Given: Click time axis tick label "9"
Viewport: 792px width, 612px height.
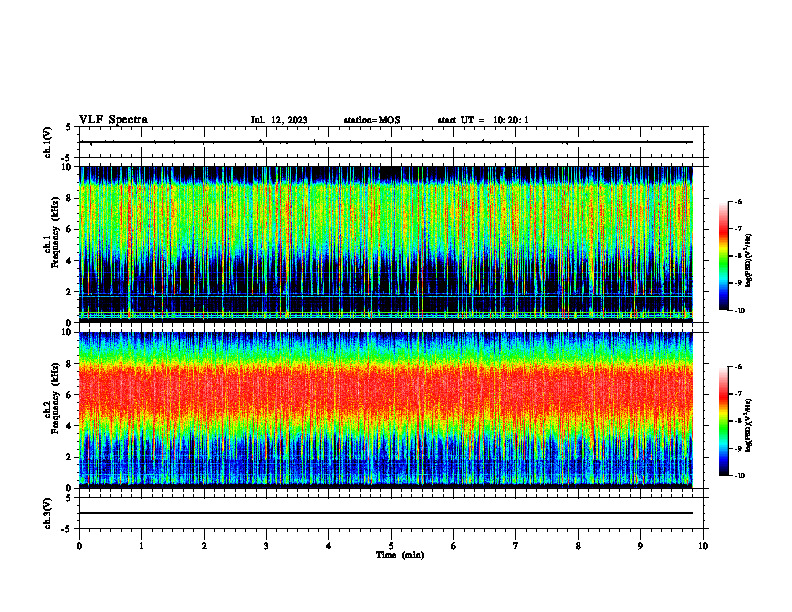Looking at the screenshot, I should (x=640, y=546).
